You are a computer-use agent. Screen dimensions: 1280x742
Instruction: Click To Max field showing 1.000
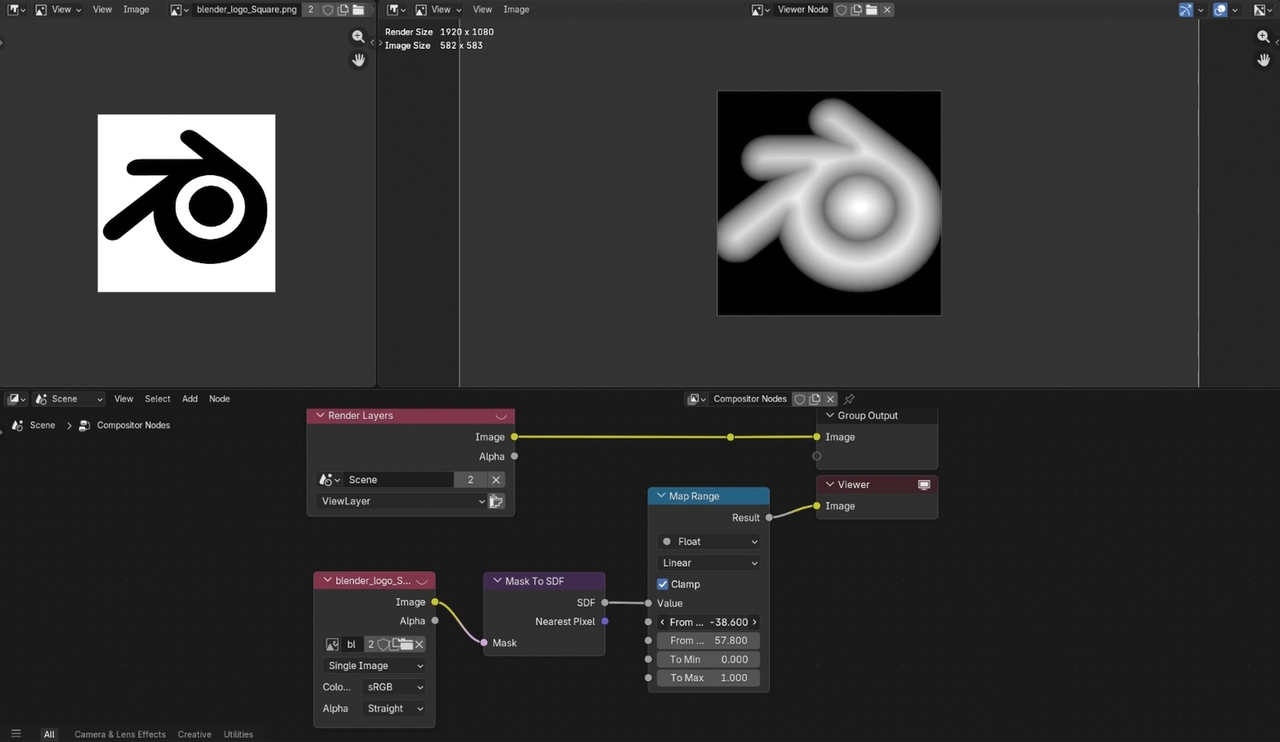[x=708, y=678]
